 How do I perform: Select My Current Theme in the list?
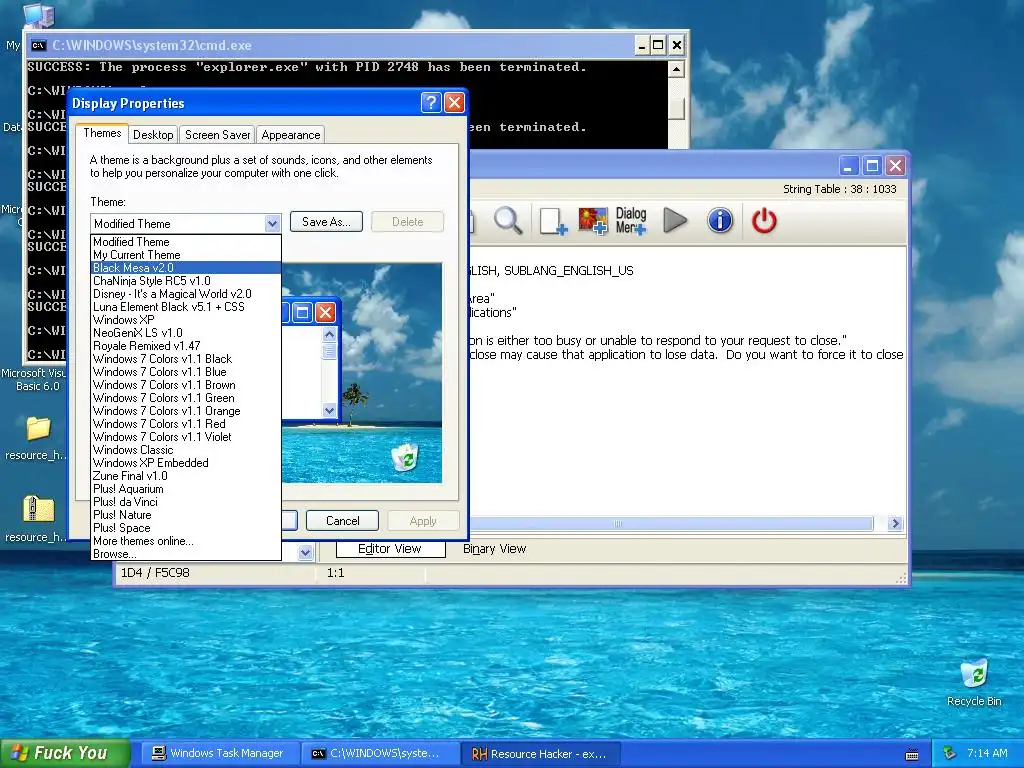click(185, 255)
